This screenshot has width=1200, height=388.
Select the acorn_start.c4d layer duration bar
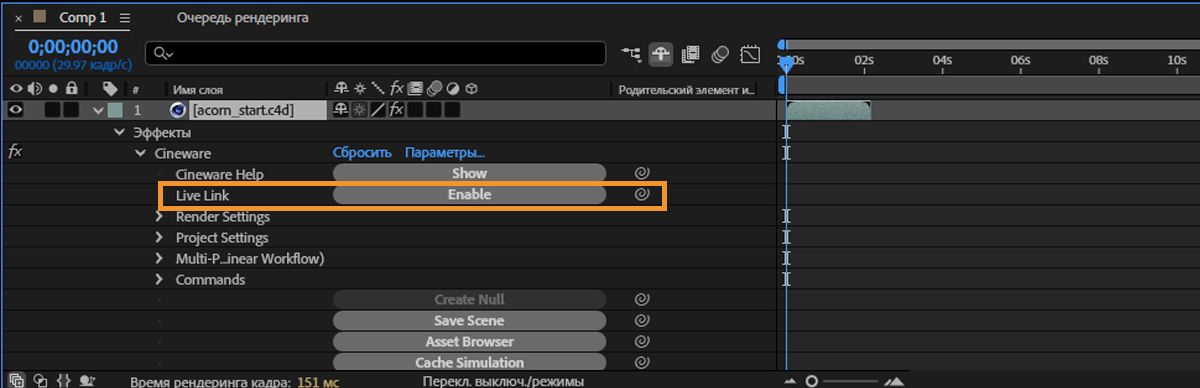[x=828, y=110]
